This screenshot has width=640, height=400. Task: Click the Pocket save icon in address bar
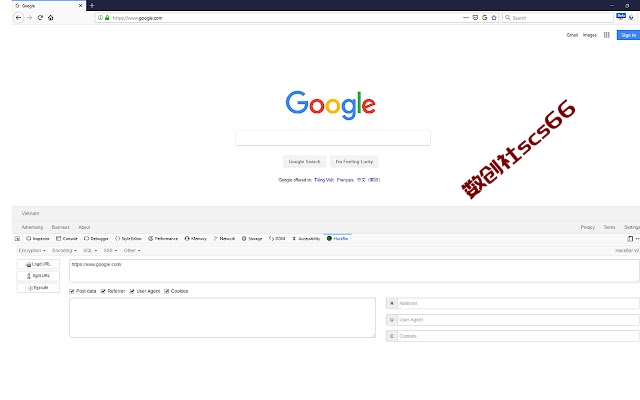point(475,18)
